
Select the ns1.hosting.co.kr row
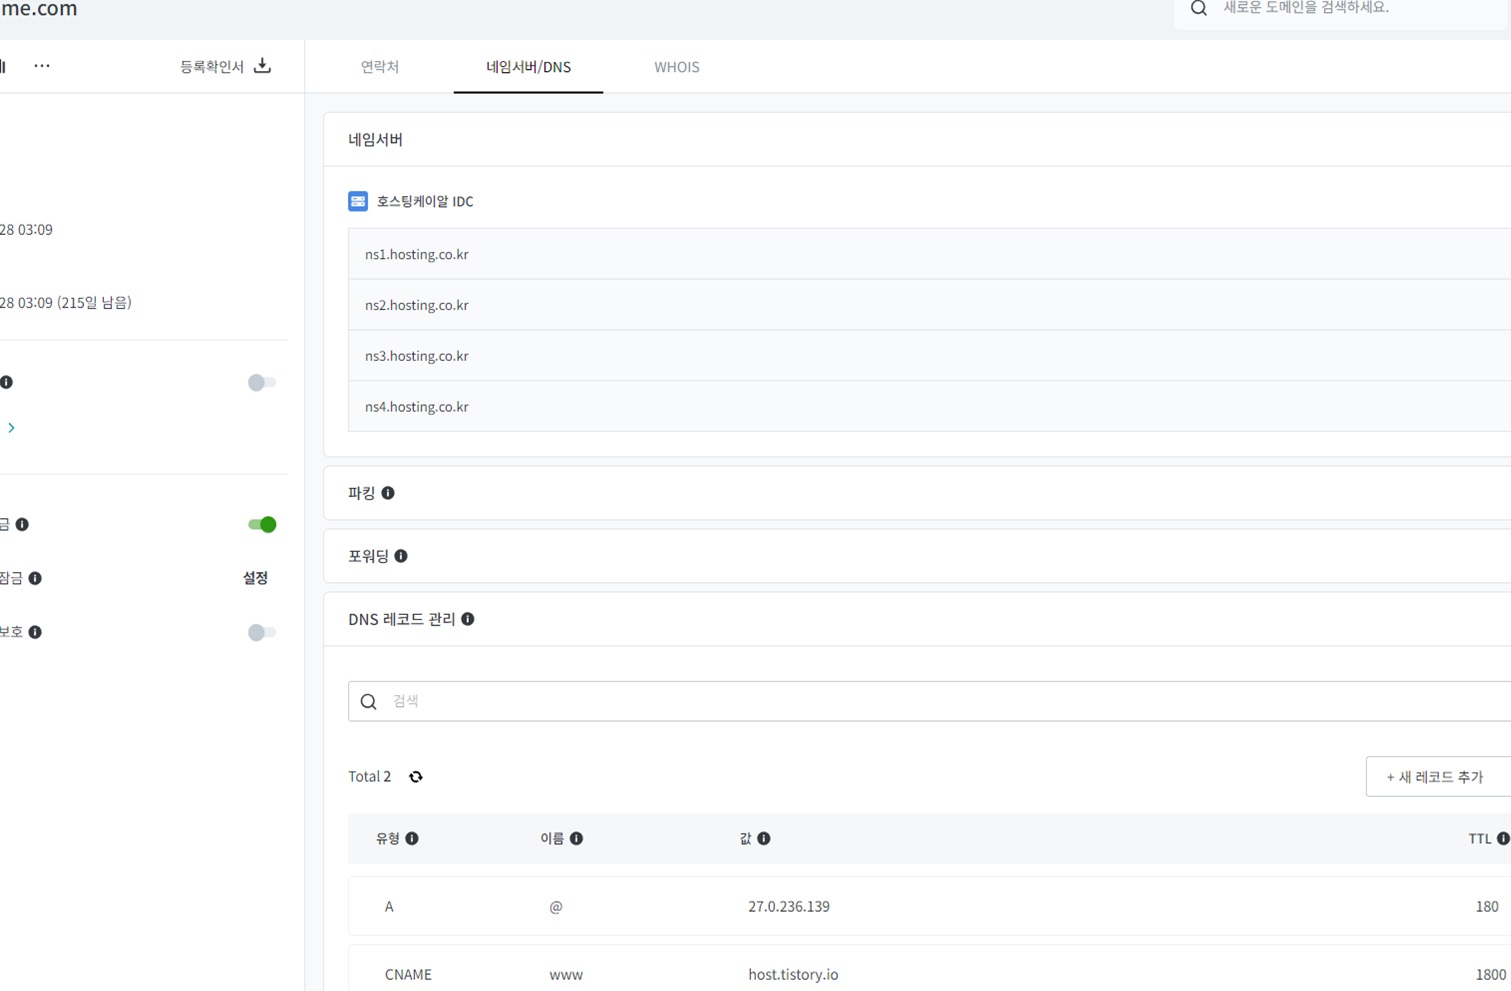pyautogui.click(x=929, y=254)
